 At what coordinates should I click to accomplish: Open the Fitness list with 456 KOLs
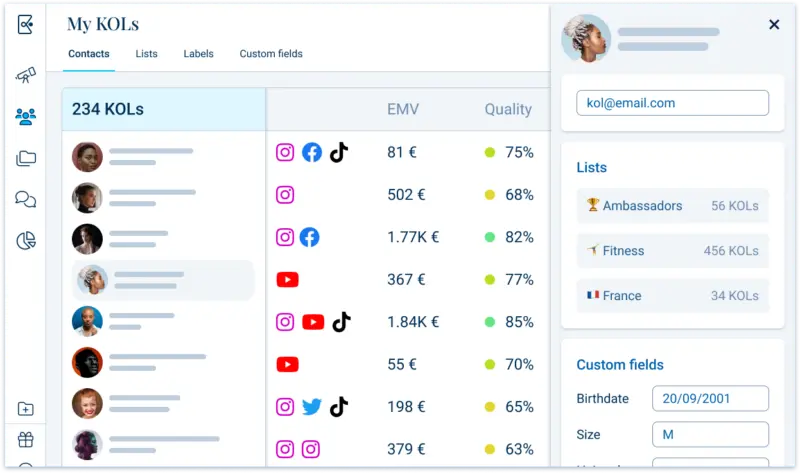(x=672, y=251)
